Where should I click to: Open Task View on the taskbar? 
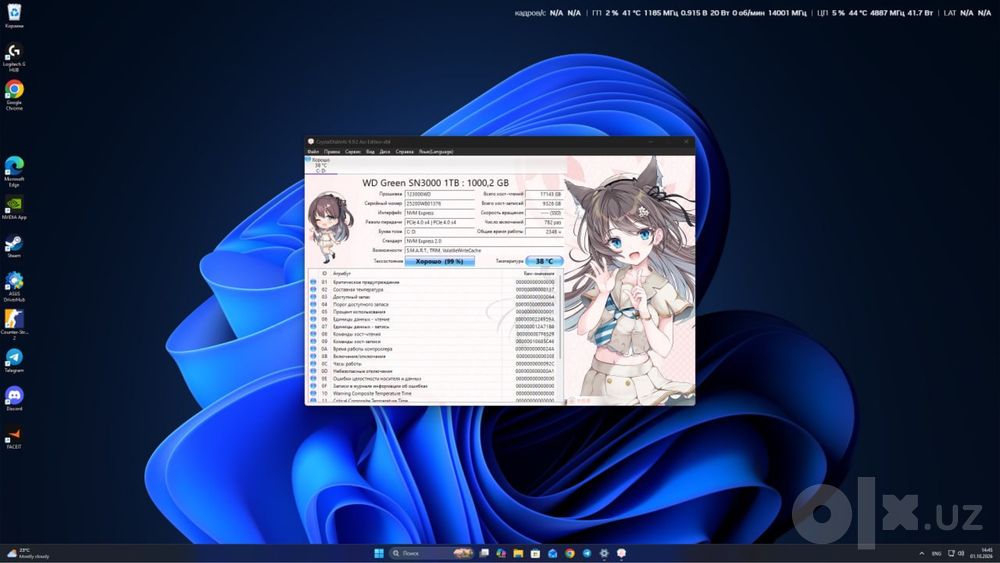point(484,553)
